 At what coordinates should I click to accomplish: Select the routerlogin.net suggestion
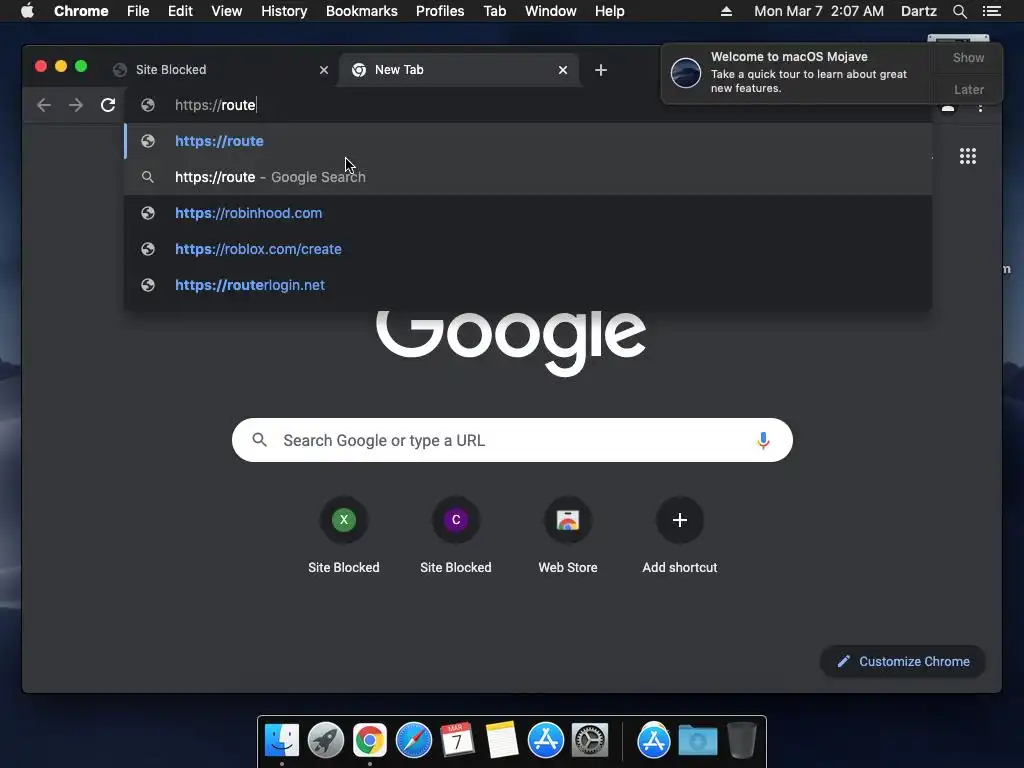tap(528, 285)
